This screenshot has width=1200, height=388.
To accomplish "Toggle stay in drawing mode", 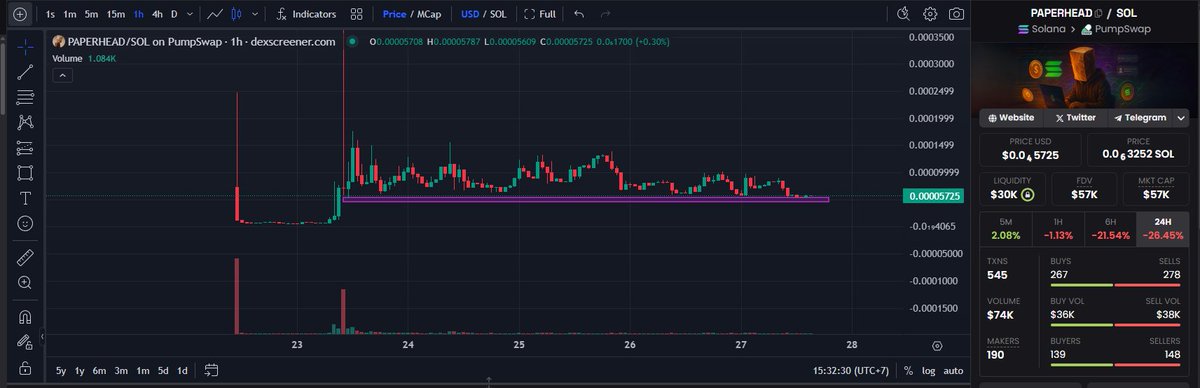I will point(25,343).
